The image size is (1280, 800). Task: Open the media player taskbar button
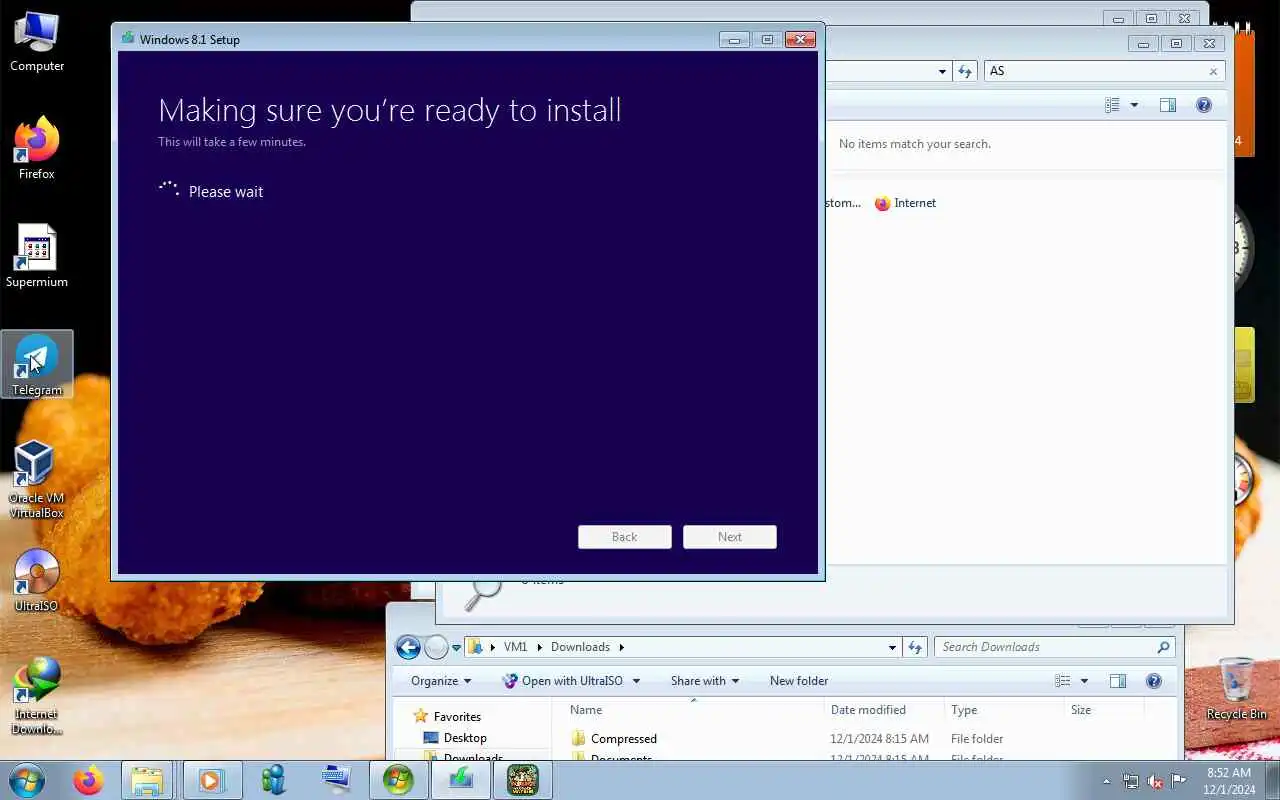point(212,780)
